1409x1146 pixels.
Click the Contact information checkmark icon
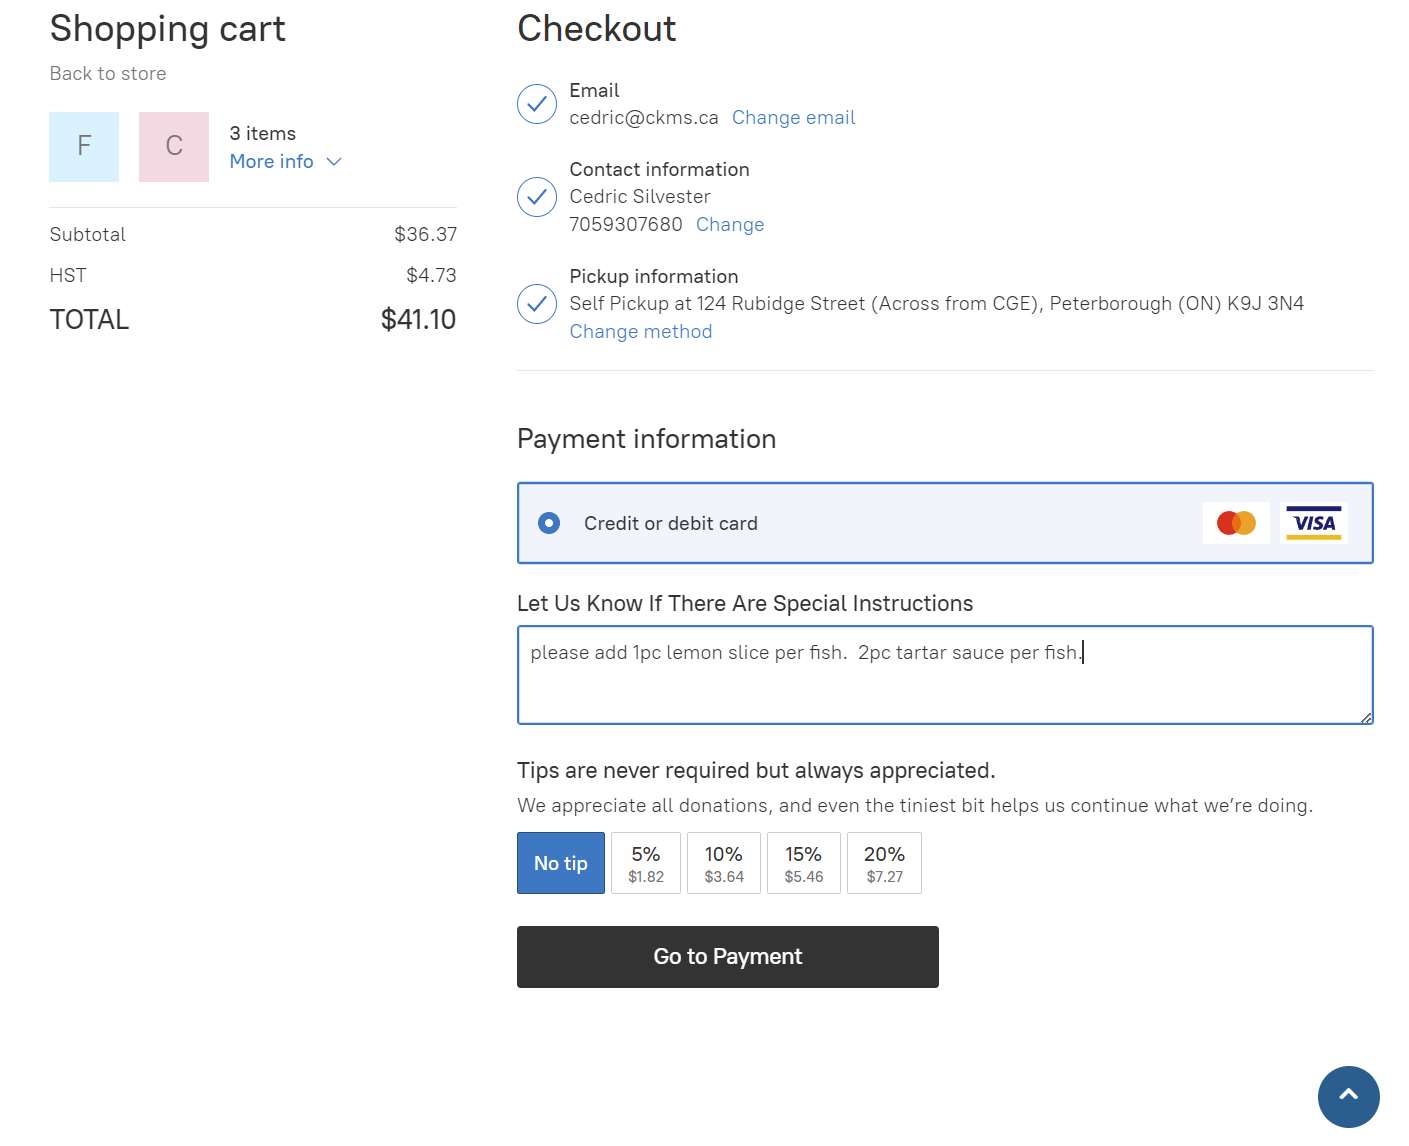coord(537,197)
